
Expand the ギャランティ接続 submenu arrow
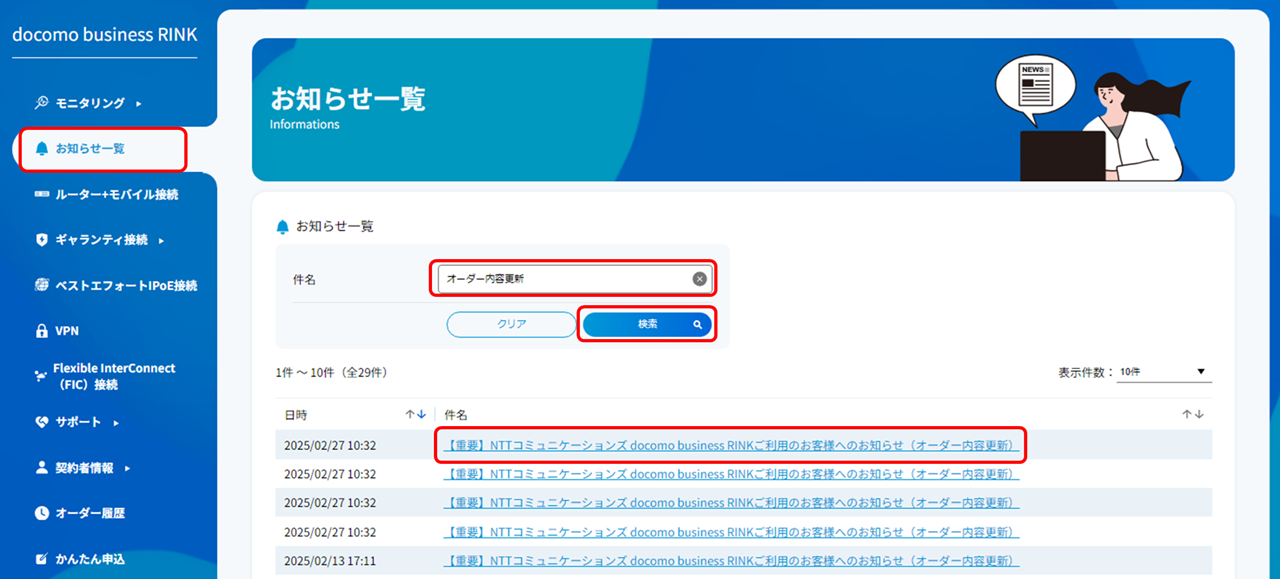tap(161, 241)
